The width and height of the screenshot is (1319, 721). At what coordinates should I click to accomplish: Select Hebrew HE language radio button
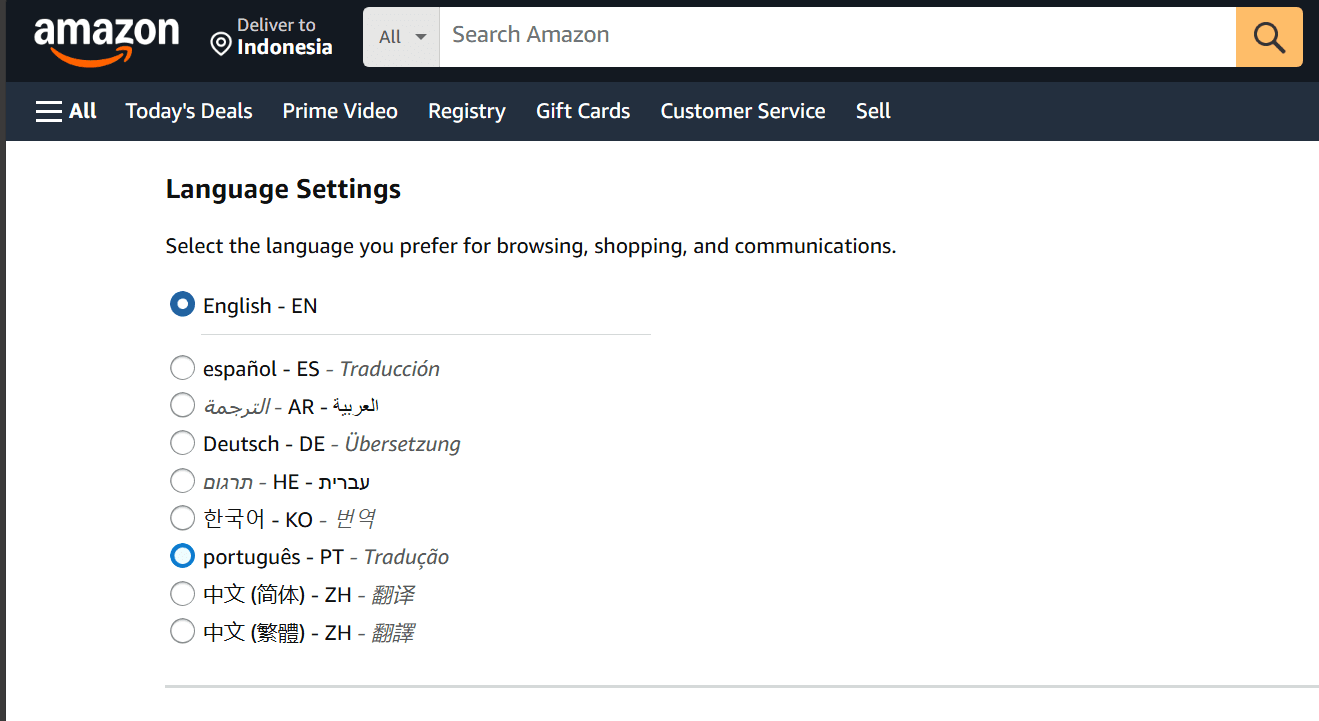click(182, 481)
